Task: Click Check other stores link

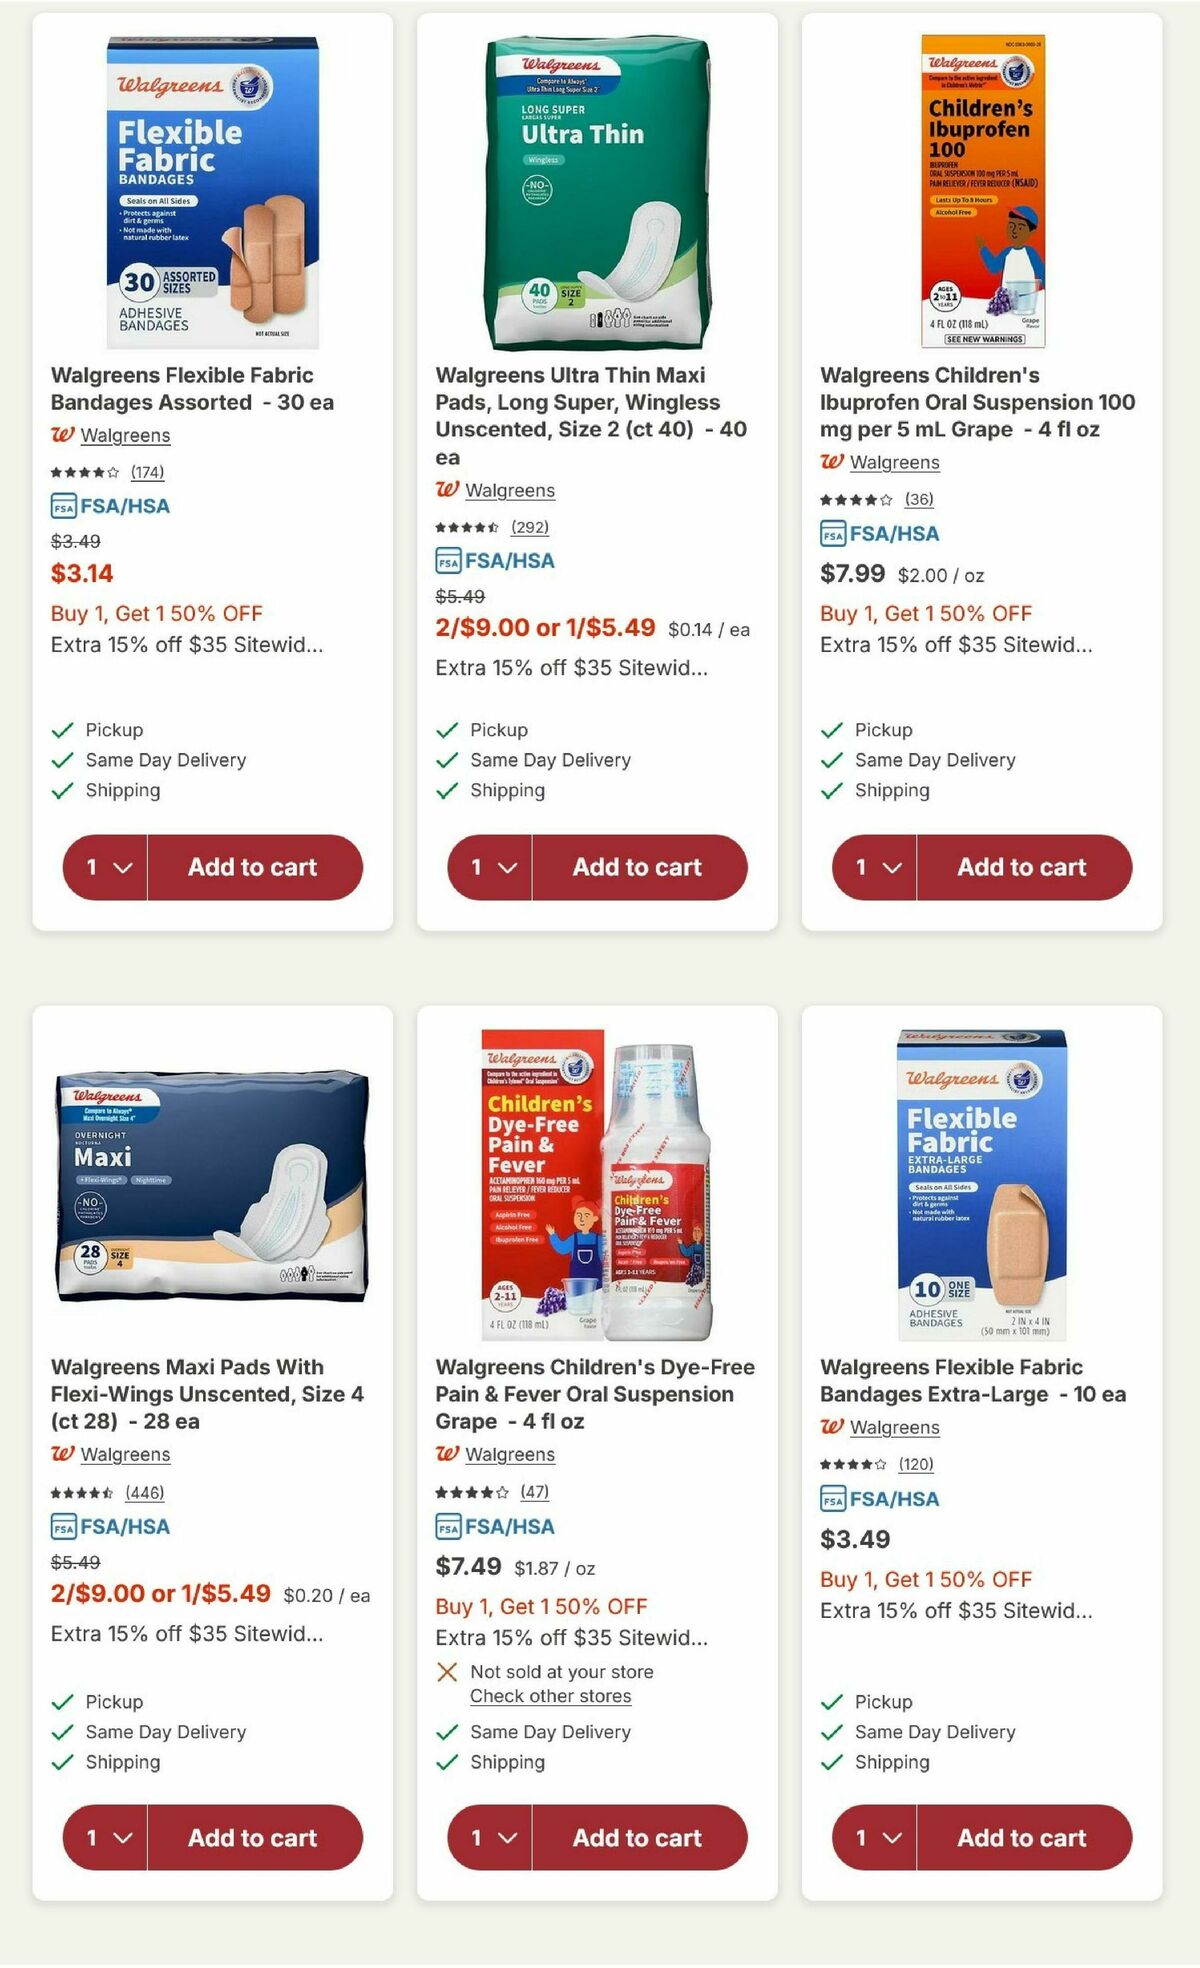Action: click(549, 1696)
